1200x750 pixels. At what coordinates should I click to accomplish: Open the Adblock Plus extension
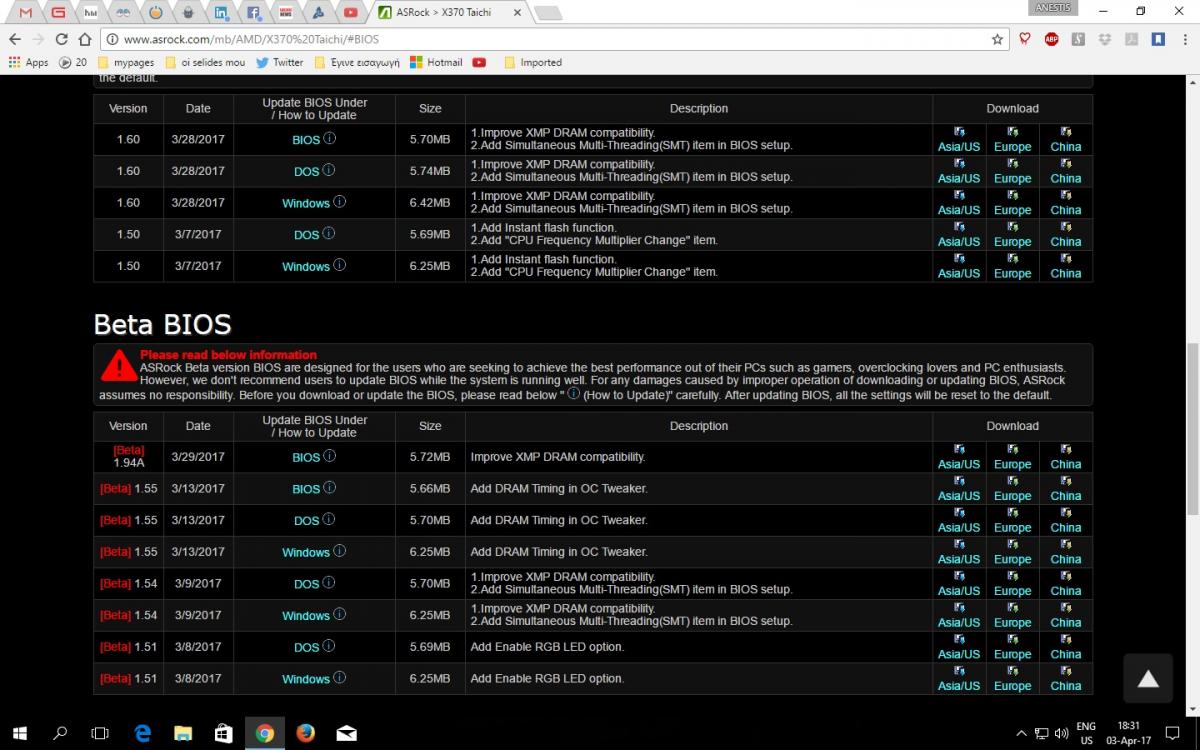point(1052,39)
